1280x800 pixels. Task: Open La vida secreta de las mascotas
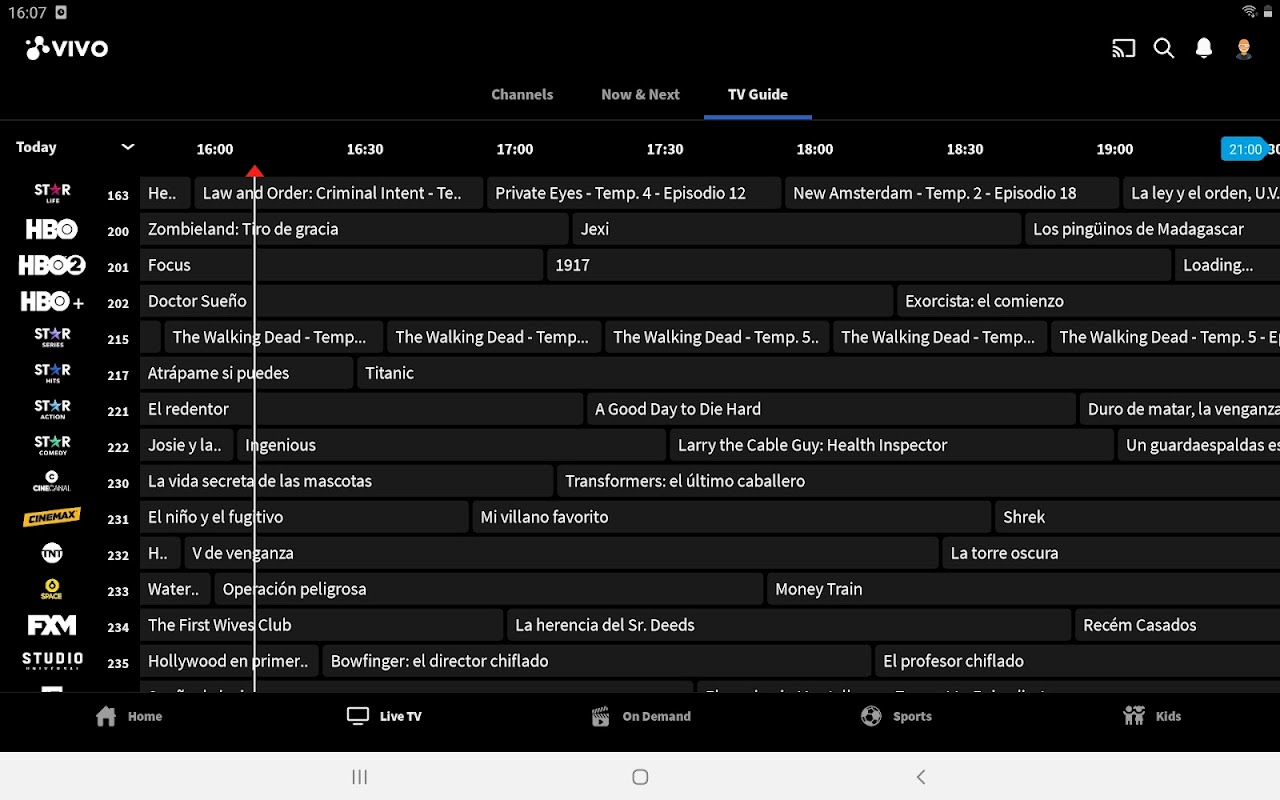tap(346, 481)
